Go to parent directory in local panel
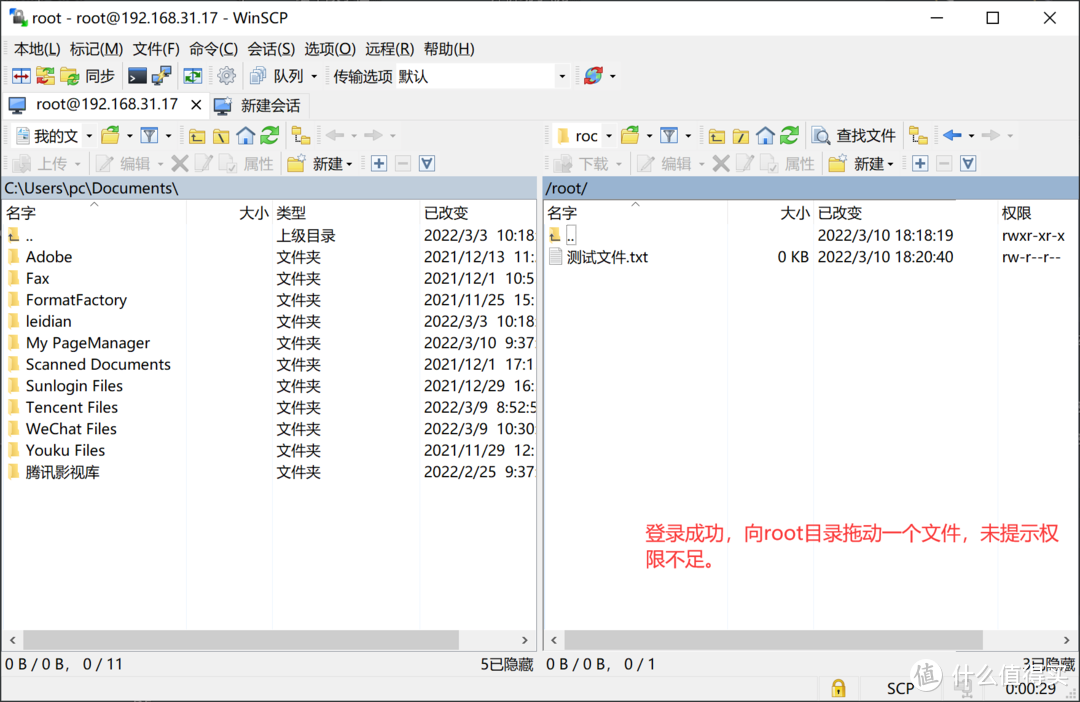The image size is (1080, 702). click(x=197, y=136)
